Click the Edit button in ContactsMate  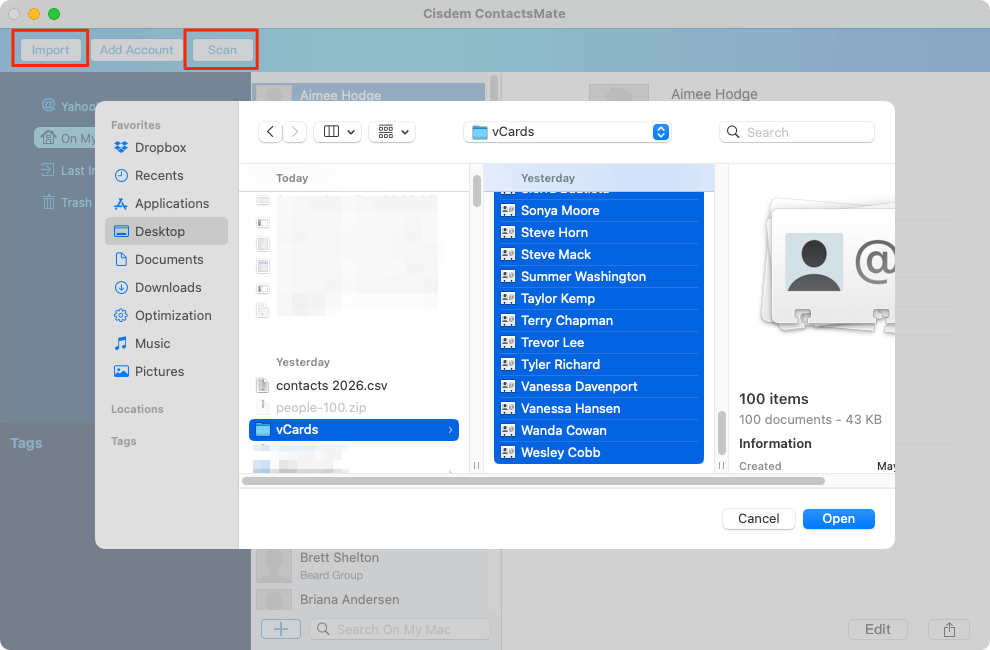[878, 629]
